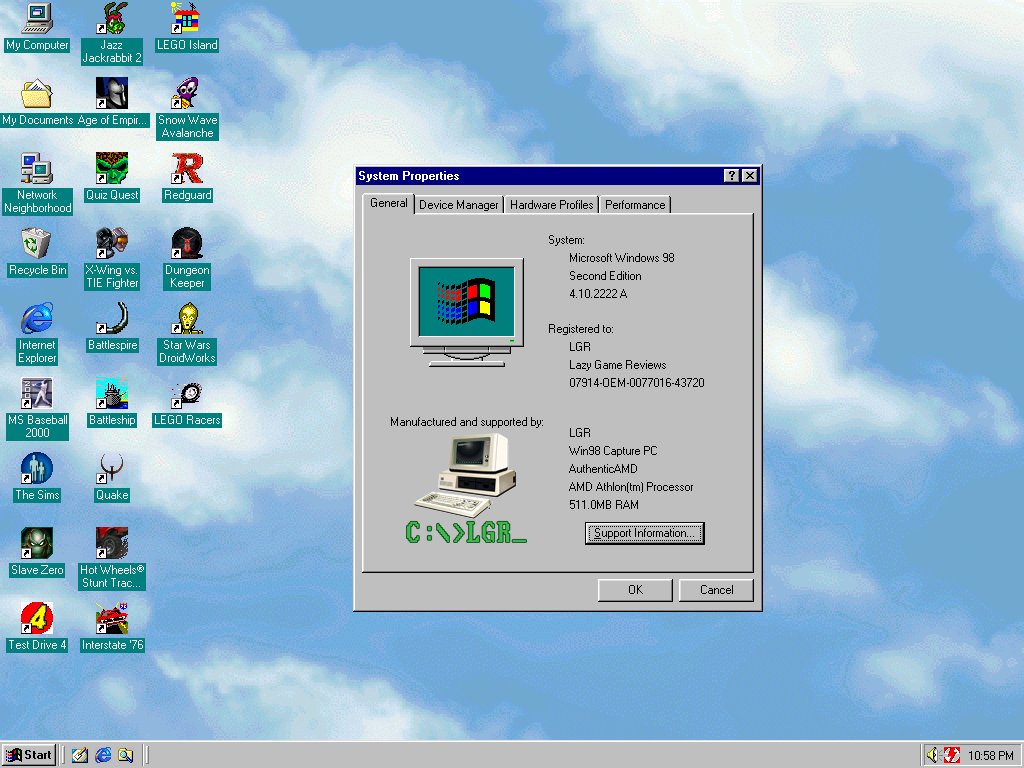Click the red tray icon beside volume

coord(952,756)
